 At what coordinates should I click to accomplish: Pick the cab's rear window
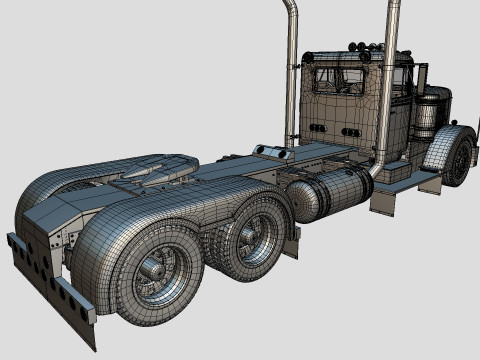click(x=339, y=82)
